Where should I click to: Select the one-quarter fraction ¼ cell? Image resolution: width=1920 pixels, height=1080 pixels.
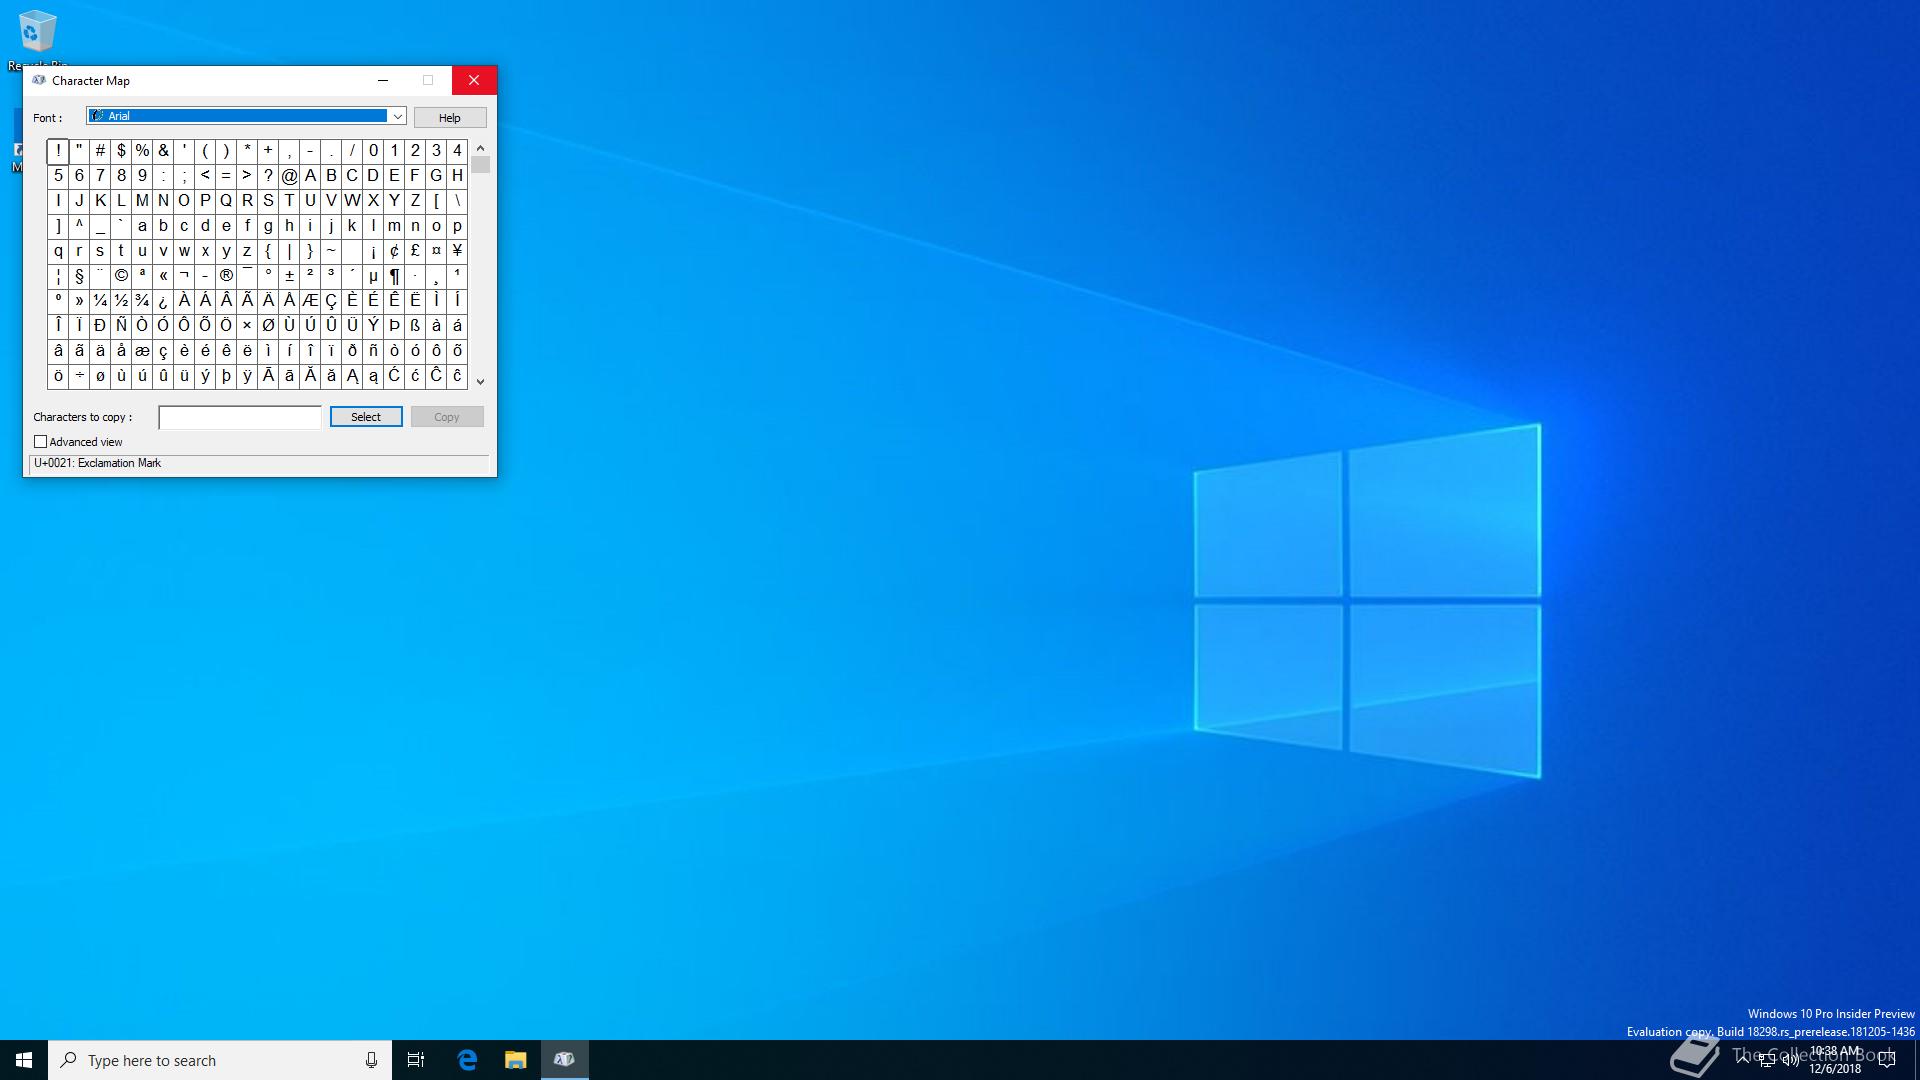coord(100,301)
